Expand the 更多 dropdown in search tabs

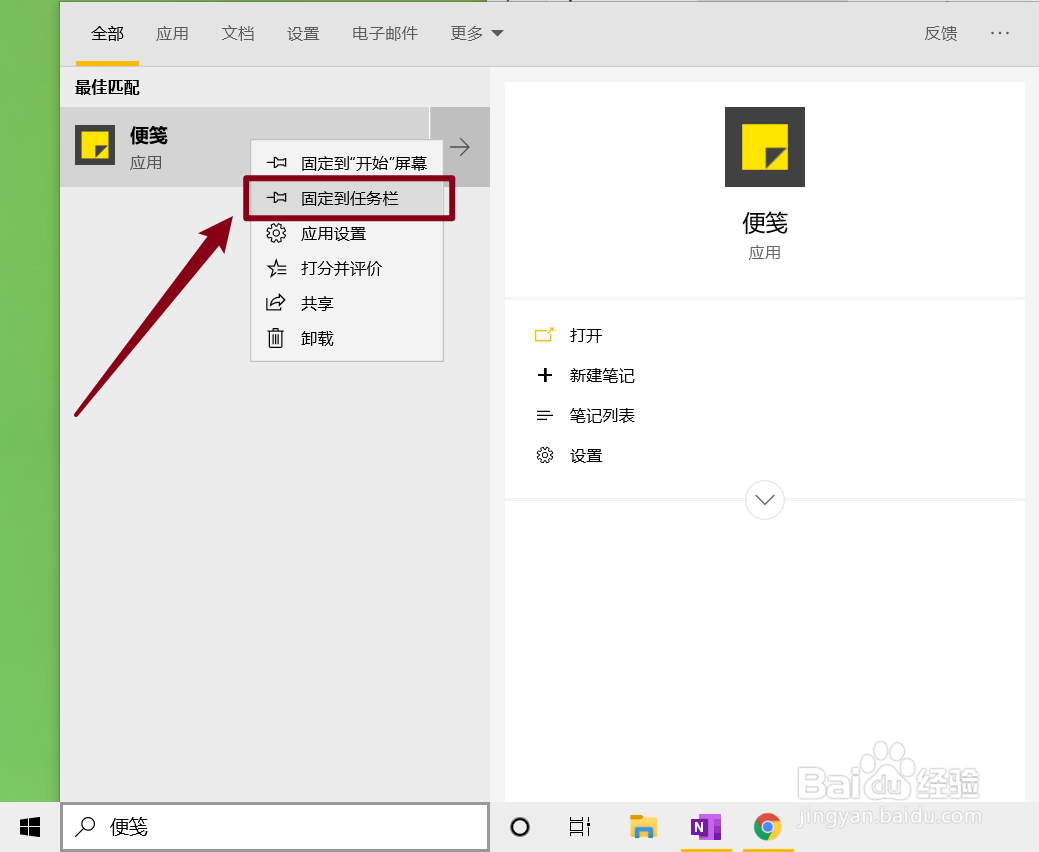(476, 33)
